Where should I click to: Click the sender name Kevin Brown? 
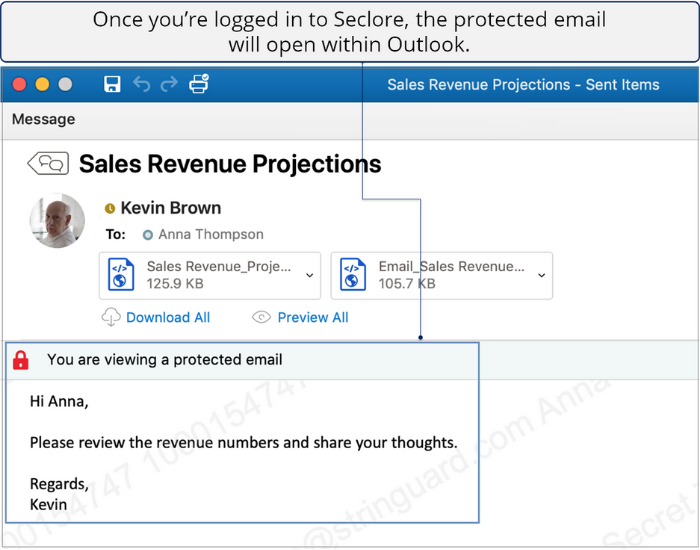171,208
